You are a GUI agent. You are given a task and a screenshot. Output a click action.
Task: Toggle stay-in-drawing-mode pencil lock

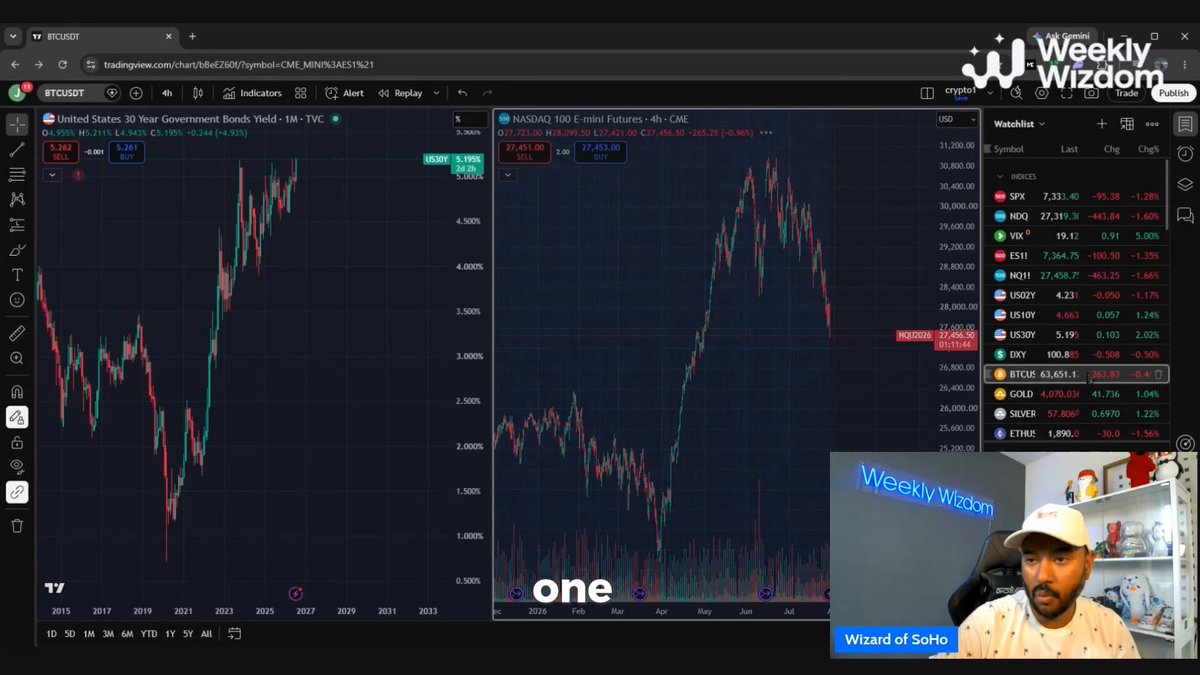[x=17, y=417]
